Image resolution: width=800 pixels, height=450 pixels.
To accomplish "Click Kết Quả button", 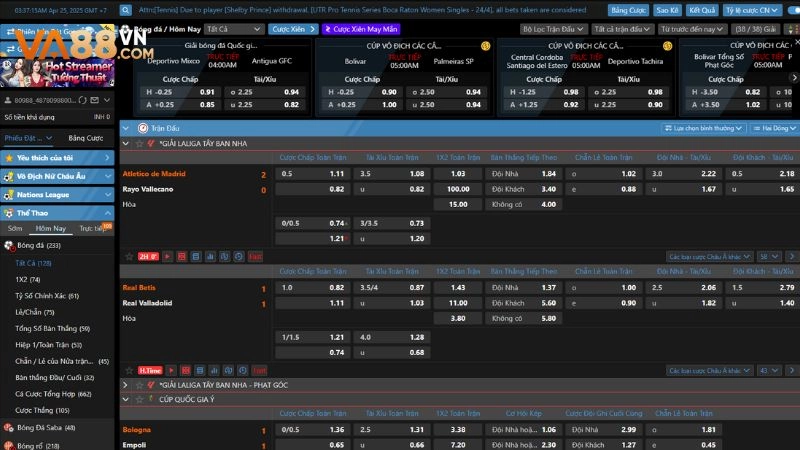I will [702, 10].
